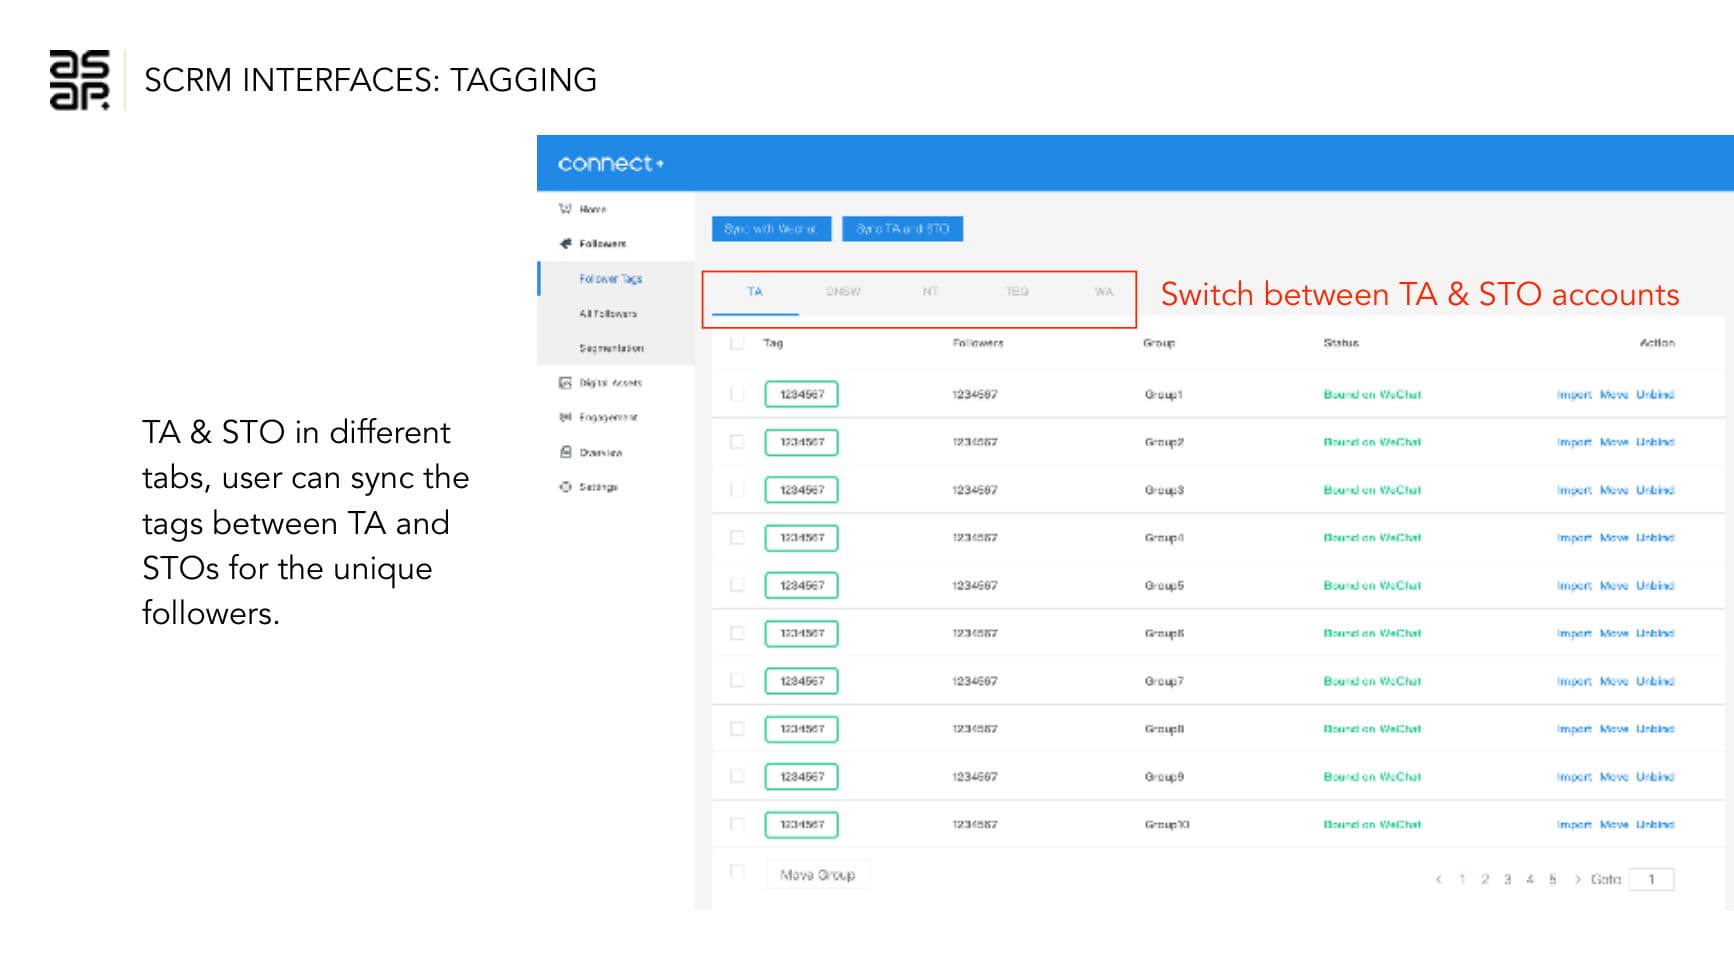Image resolution: width=1734 pixels, height=975 pixels.
Task: Click the Home icon in the sidebar
Action: point(565,209)
